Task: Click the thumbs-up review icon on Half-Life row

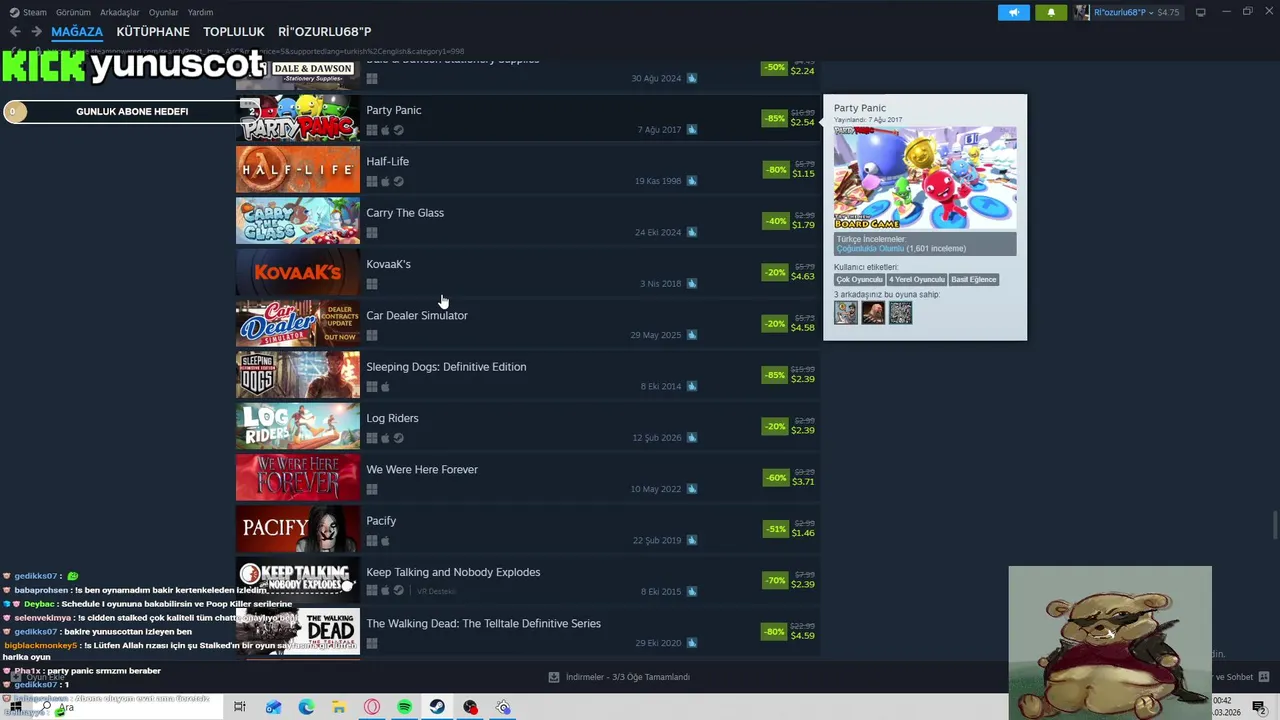Action: (691, 181)
